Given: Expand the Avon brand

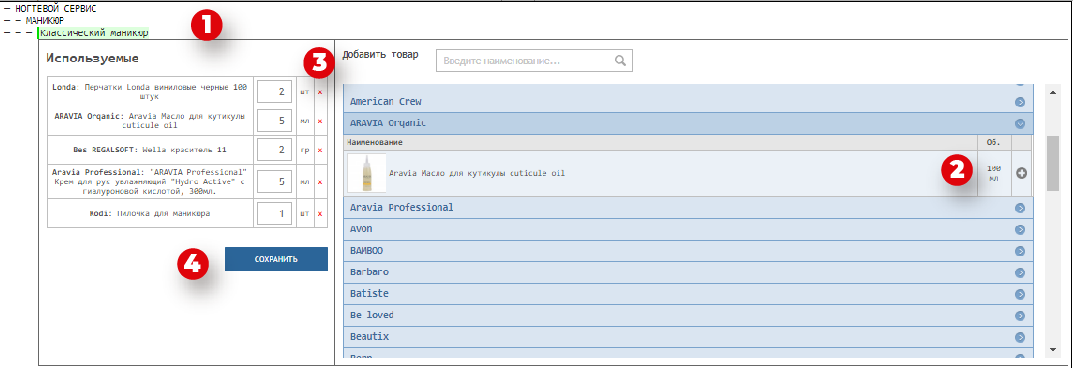Looking at the screenshot, I should [x=1020, y=230].
